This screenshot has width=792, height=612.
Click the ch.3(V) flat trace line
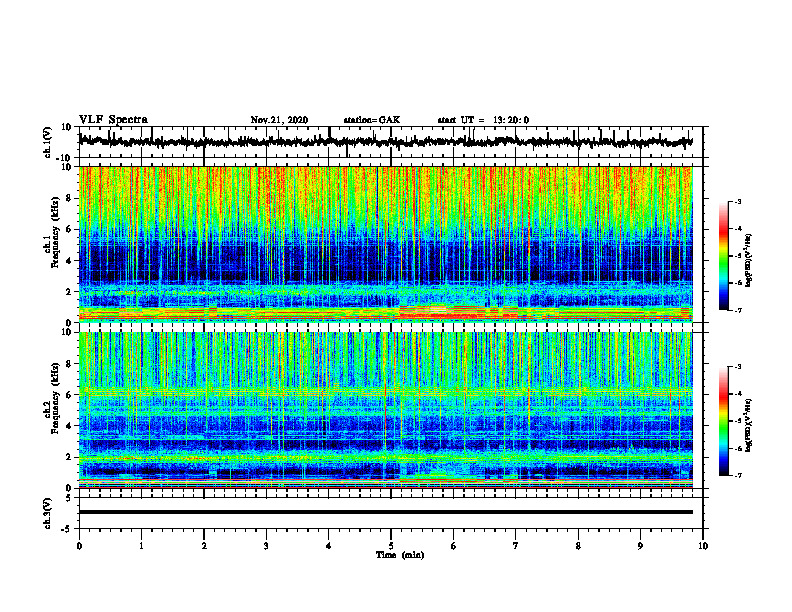pos(385,512)
